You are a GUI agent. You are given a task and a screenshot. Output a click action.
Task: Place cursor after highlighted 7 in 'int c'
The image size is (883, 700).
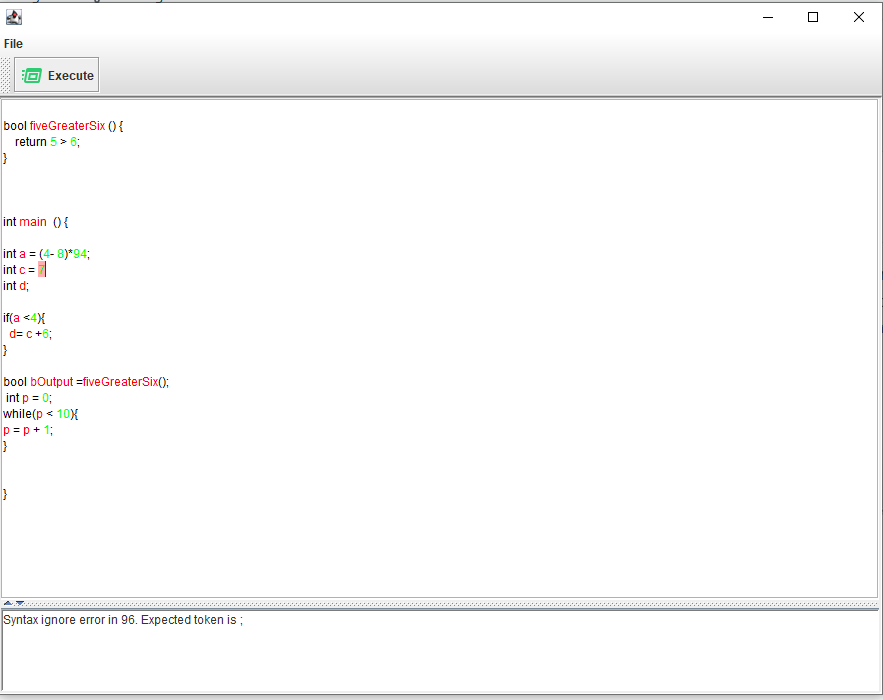(46, 270)
